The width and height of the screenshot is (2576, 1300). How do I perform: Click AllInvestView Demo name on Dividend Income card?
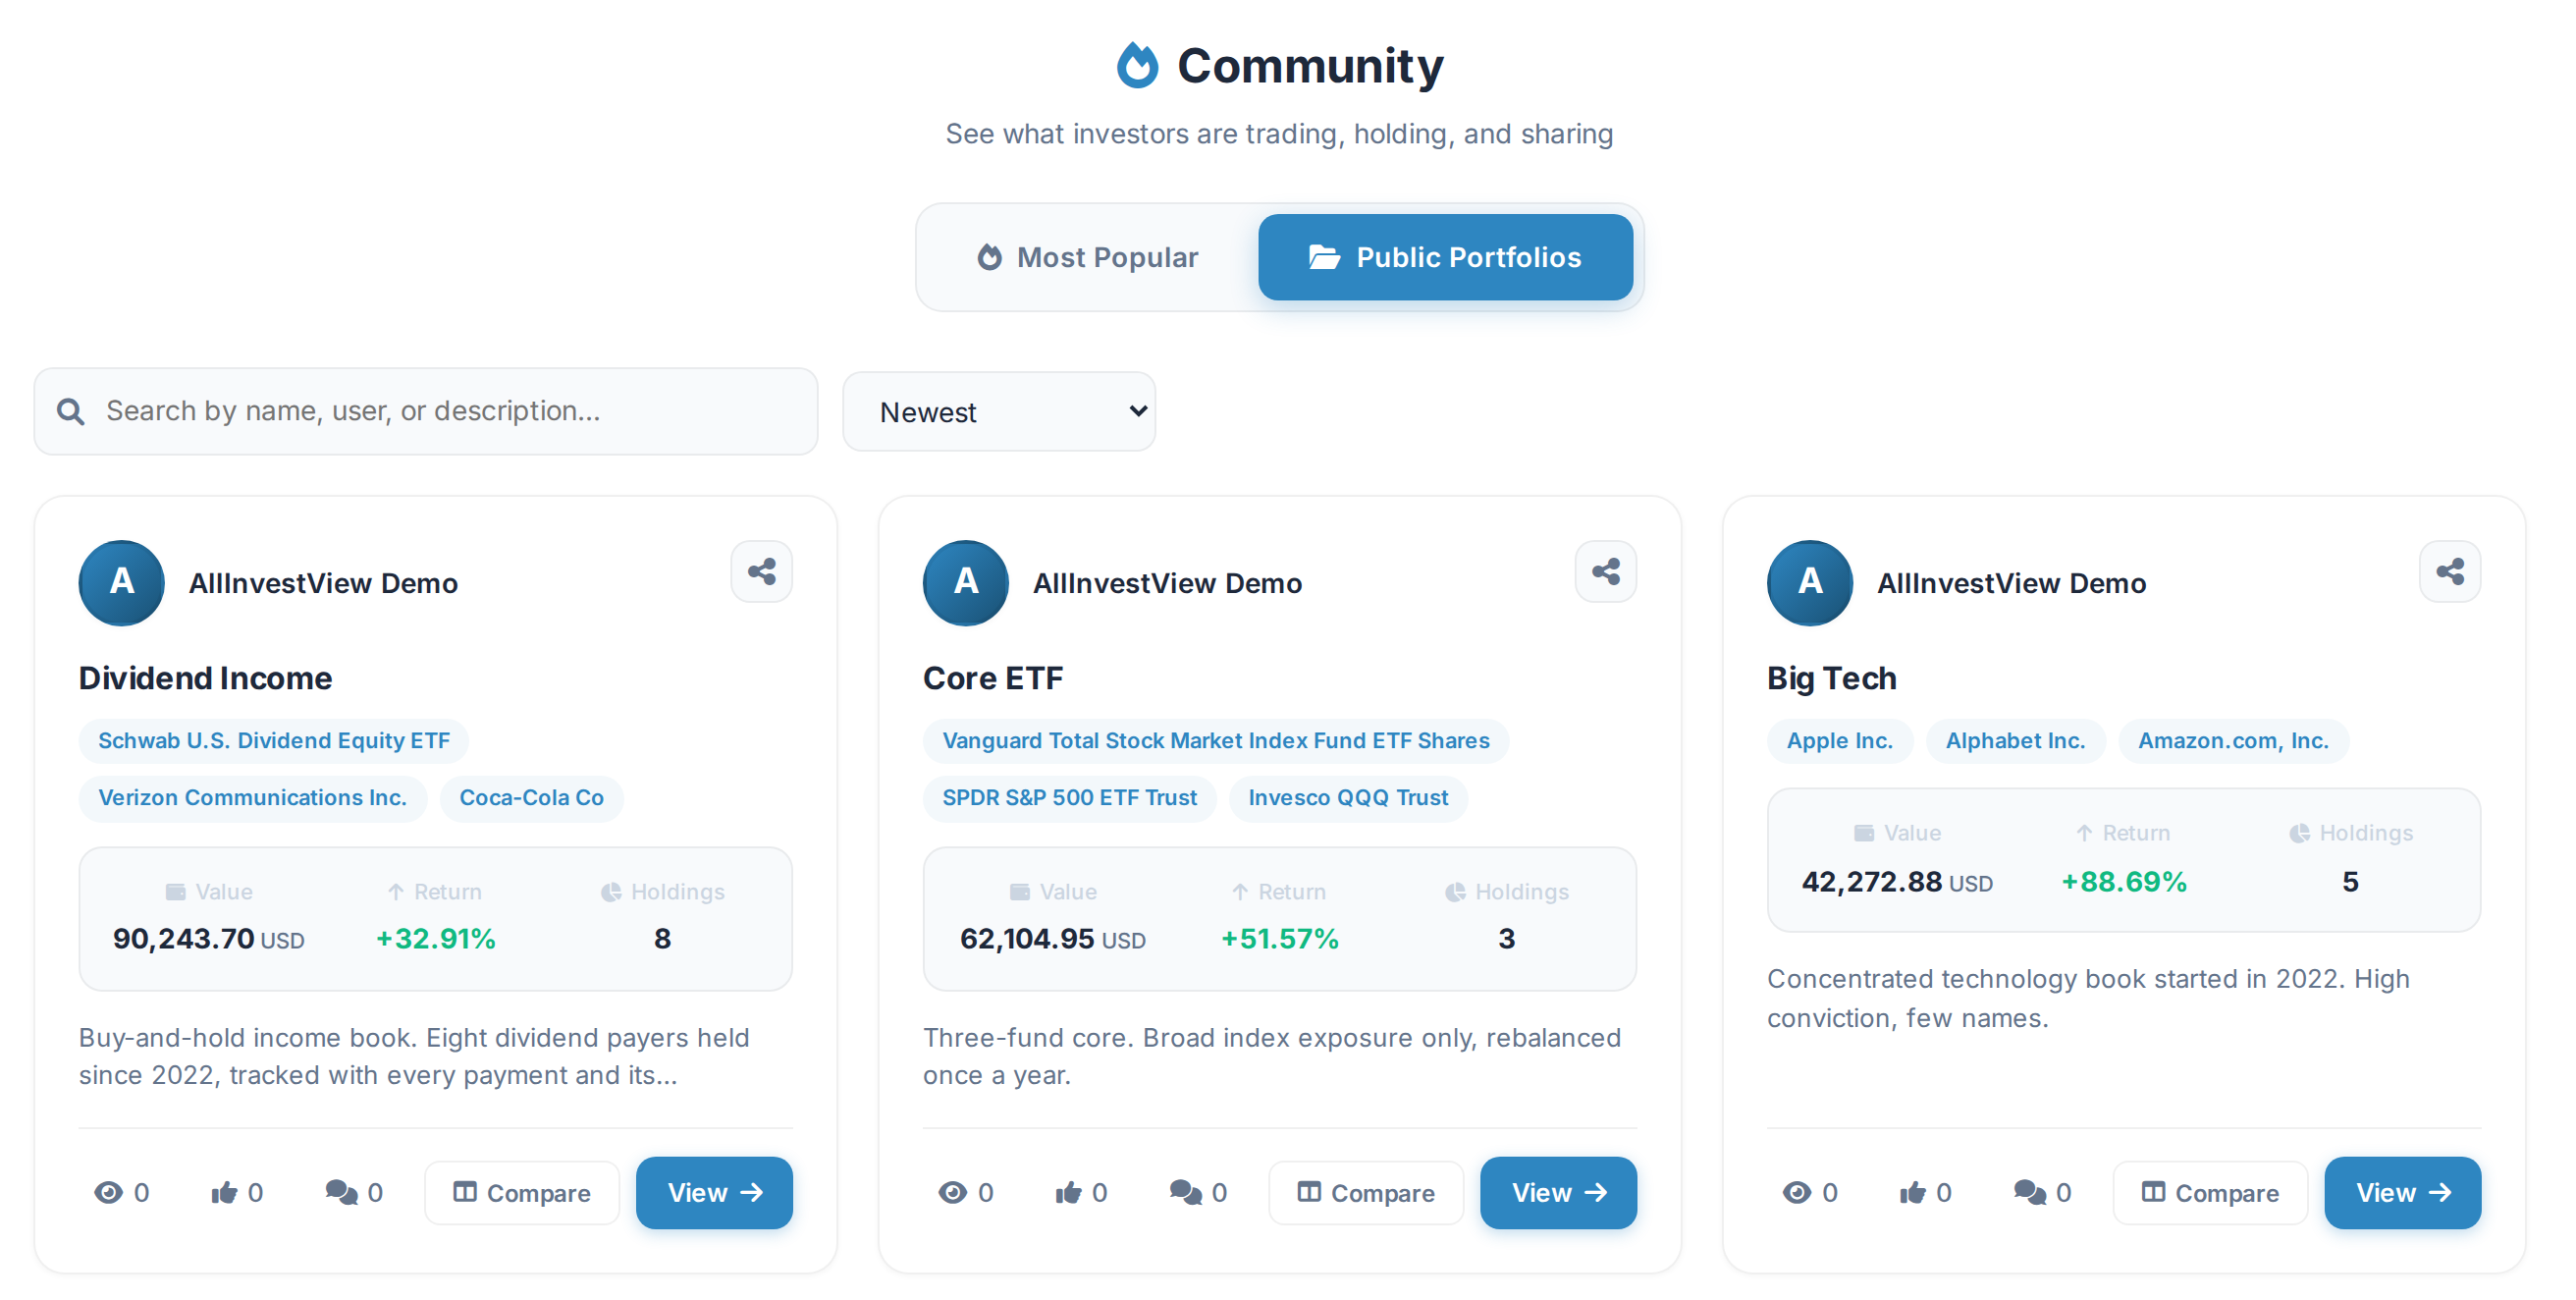323,583
